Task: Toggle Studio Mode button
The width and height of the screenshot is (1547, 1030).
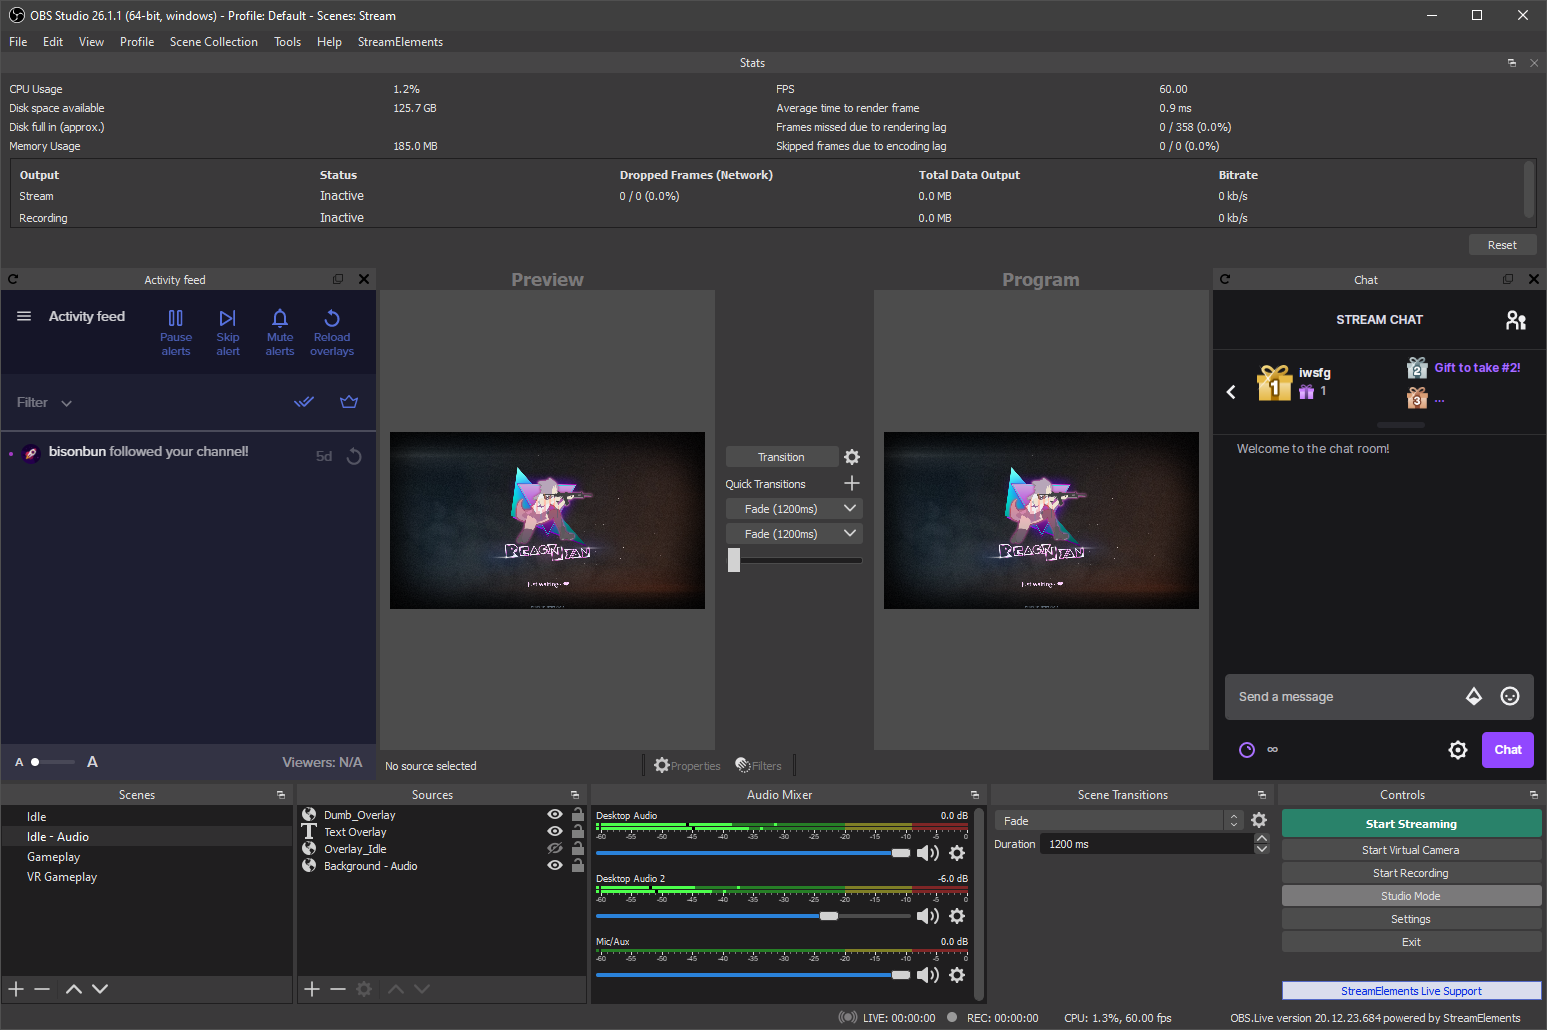Action: pos(1411,896)
